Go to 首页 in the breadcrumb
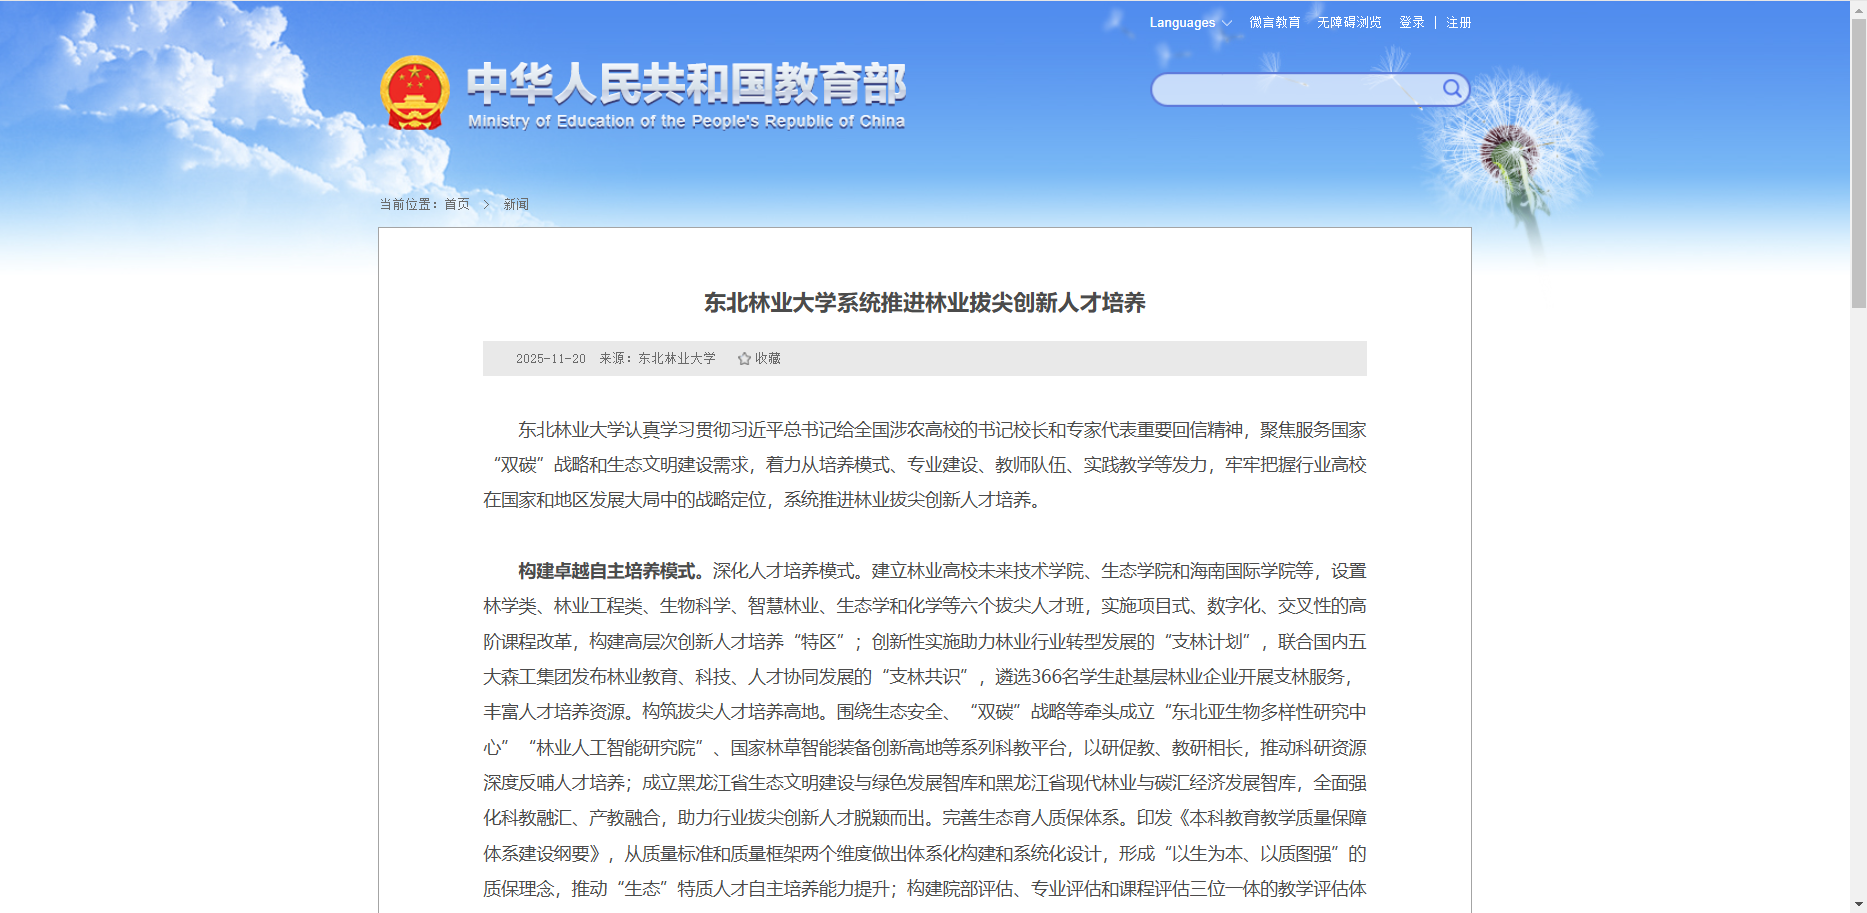Viewport: 1867px width, 913px height. (457, 204)
